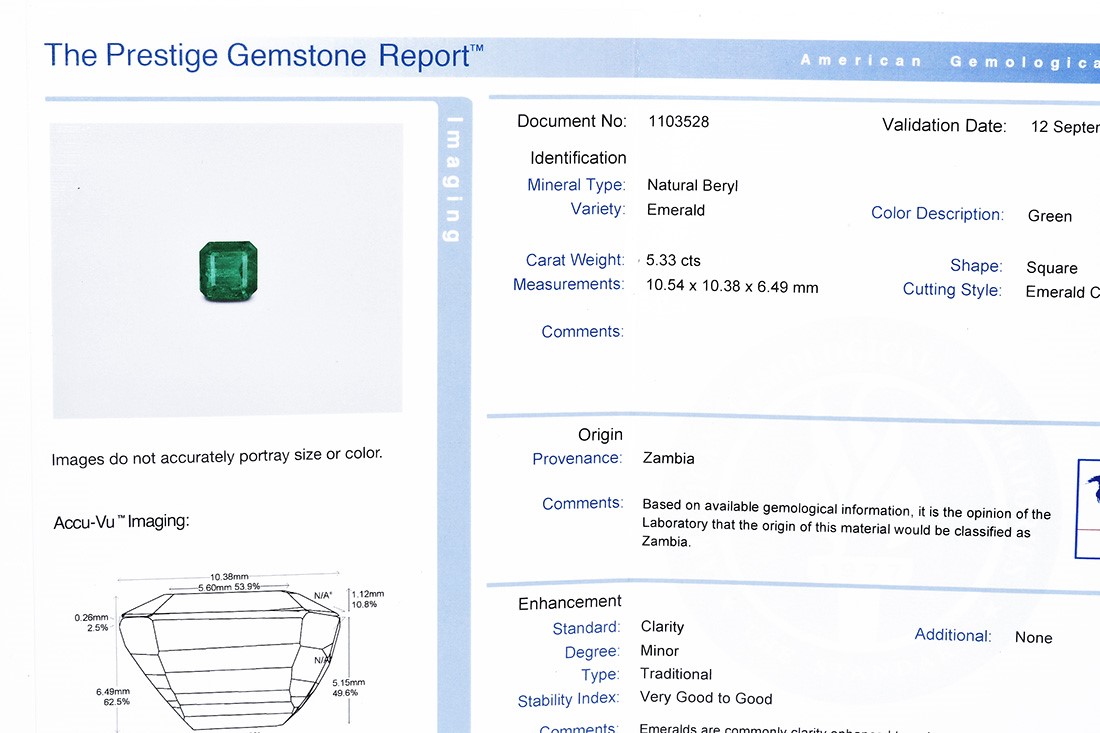Click the 'Additional:' label
This screenshot has height=733, width=1100.
click(953, 636)
